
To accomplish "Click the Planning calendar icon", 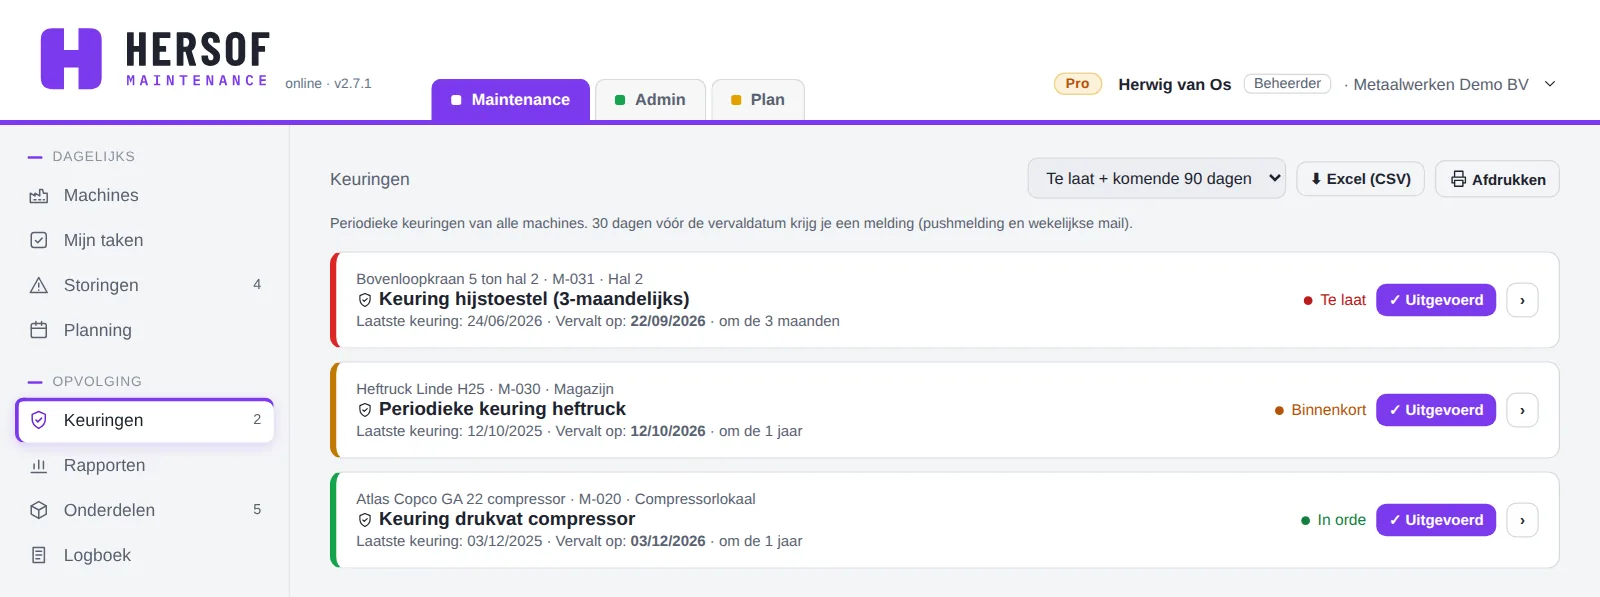I will pyautogui.click(x=39, y=330).
